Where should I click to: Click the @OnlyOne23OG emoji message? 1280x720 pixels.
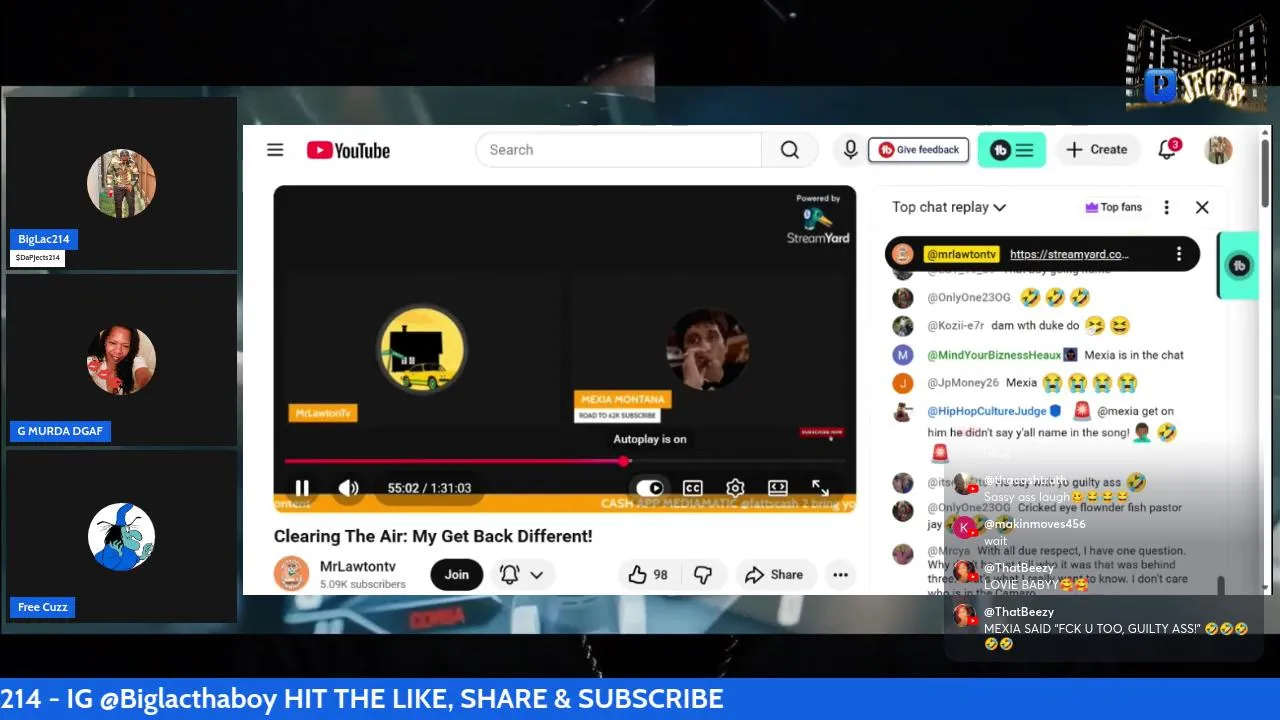(1054, 298)
